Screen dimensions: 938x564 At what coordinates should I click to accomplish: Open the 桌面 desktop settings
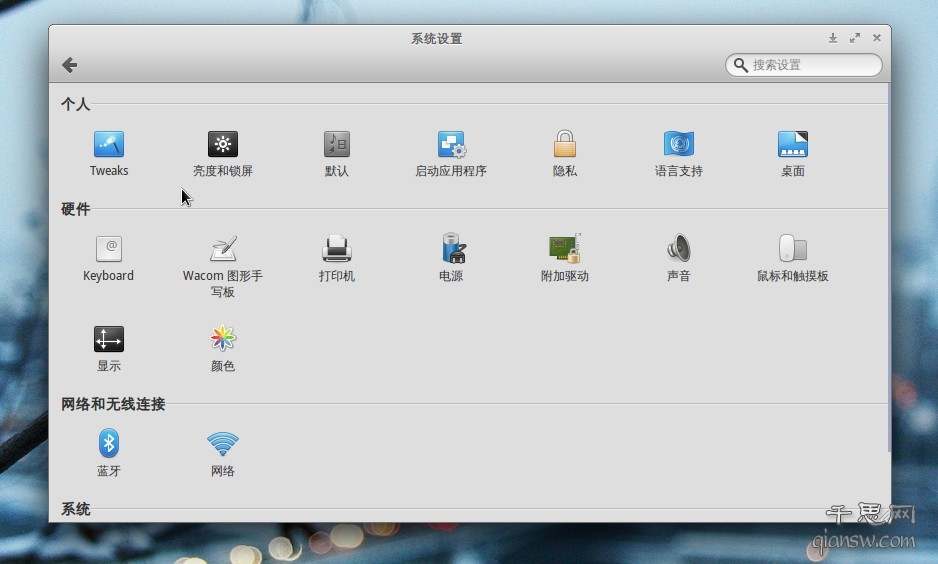point(793,154)
